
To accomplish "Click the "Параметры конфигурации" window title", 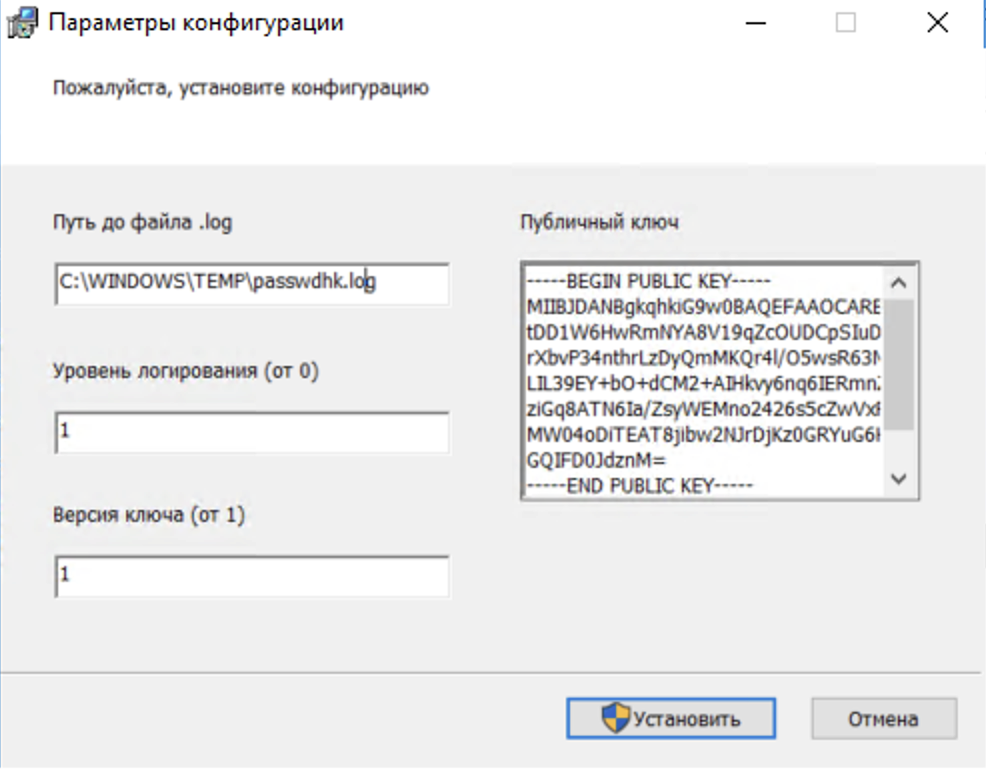I will [x=196, y=23].
